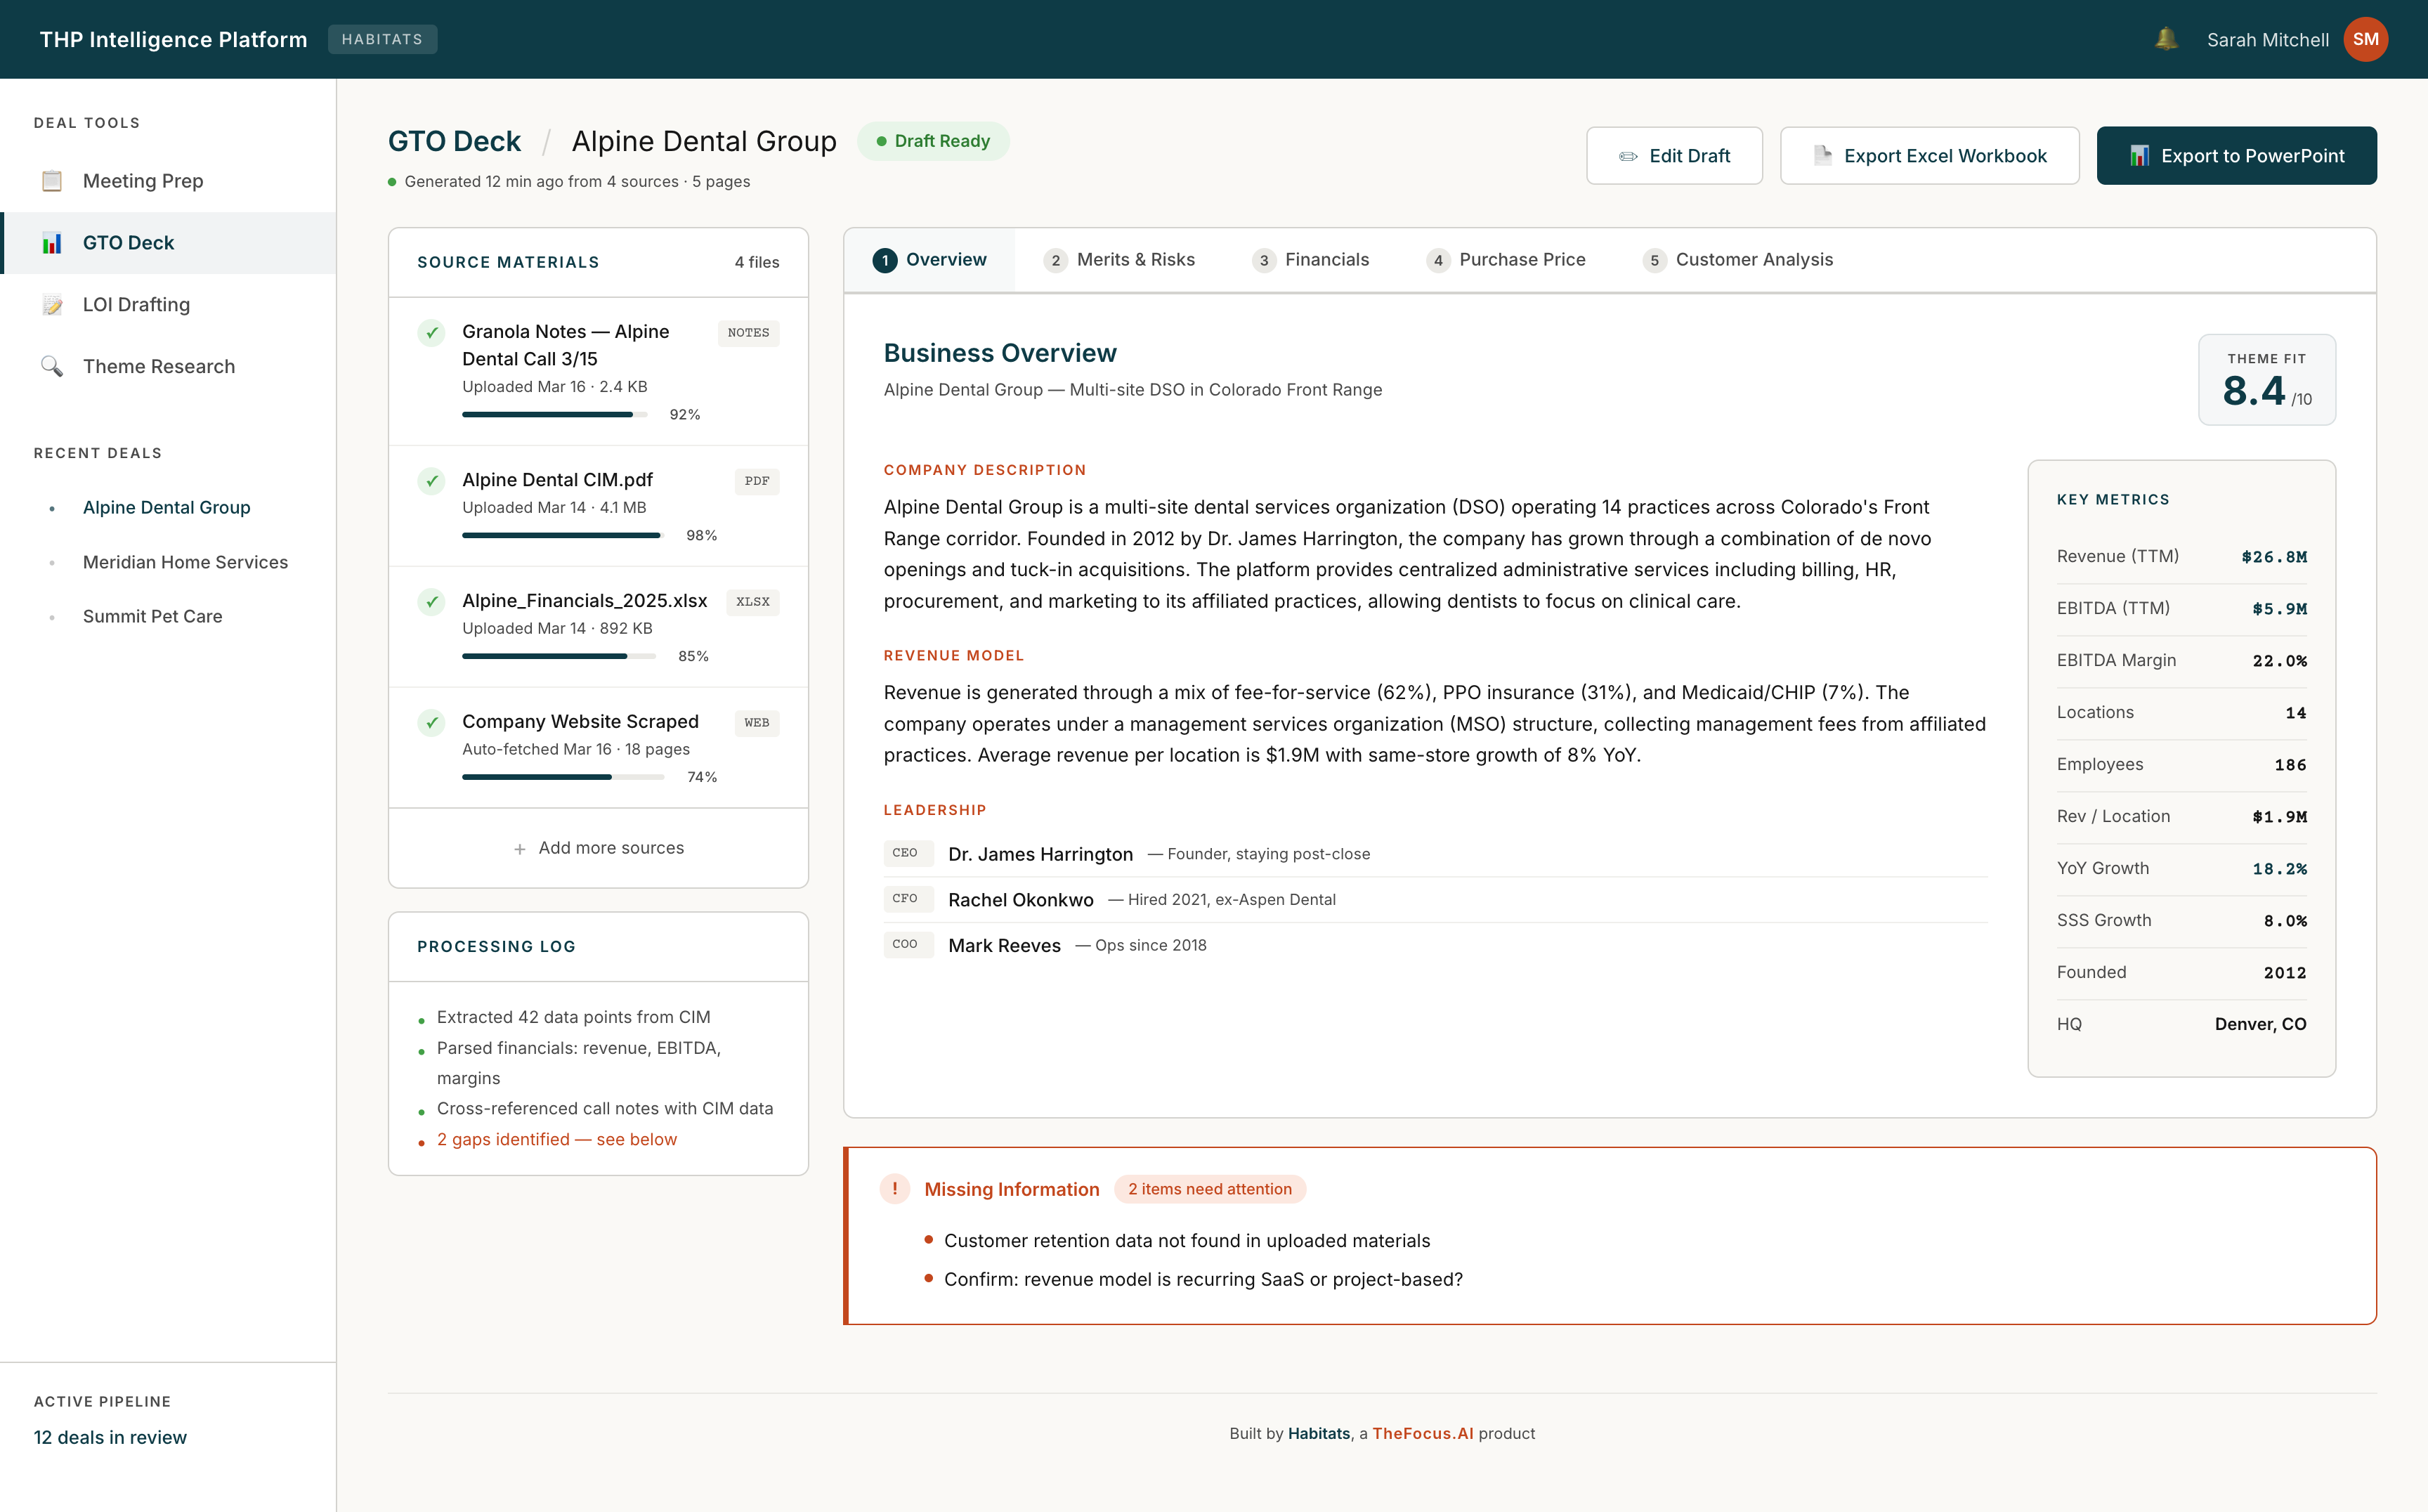The height and width of the screenshot is (1512, 2428).
Task: Open the Meridian Home Services recent deal
Action: click(x=185, y=562)
